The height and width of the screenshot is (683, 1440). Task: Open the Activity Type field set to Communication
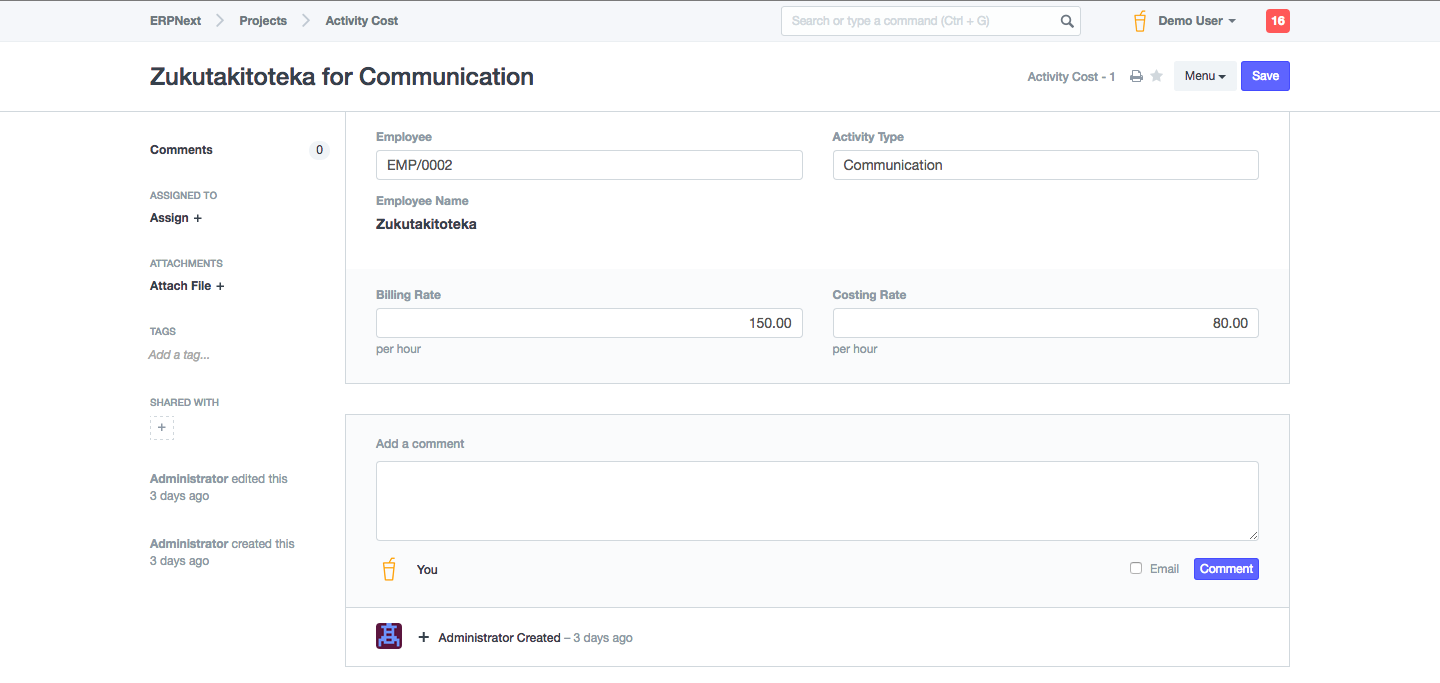pos(1045,165)
